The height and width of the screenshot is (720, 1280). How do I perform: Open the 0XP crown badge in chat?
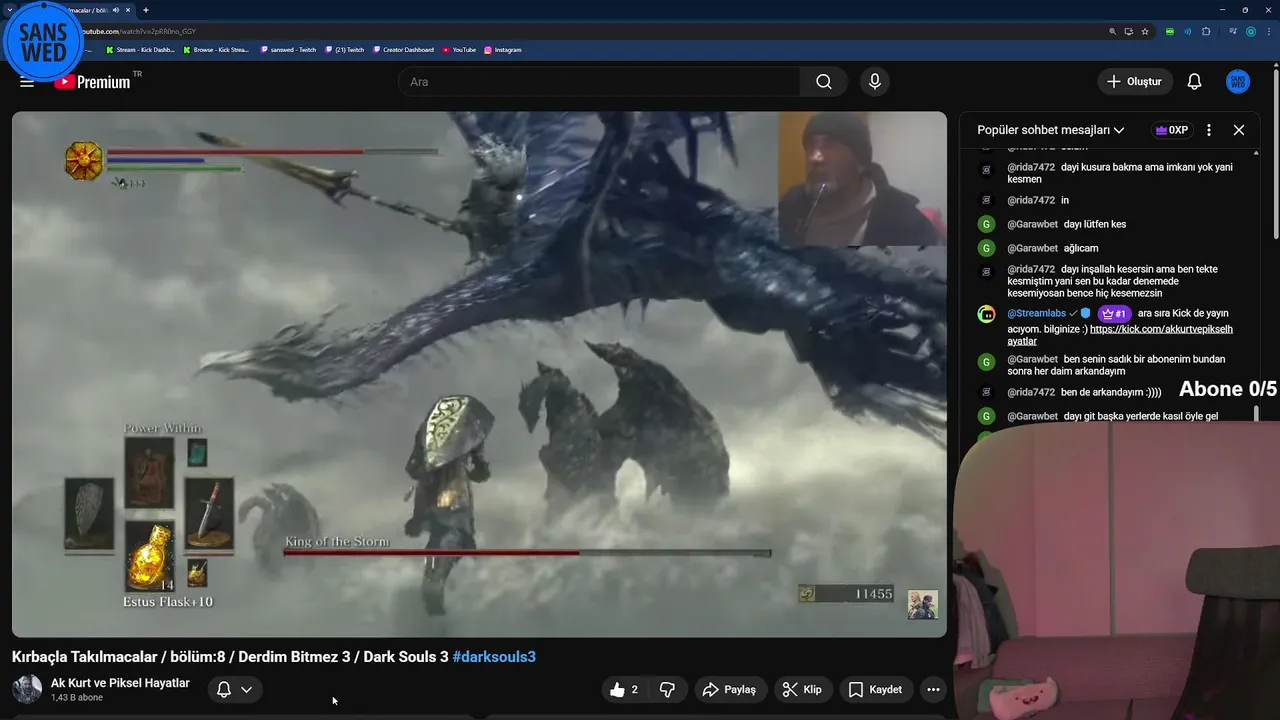click(1171, 130)
